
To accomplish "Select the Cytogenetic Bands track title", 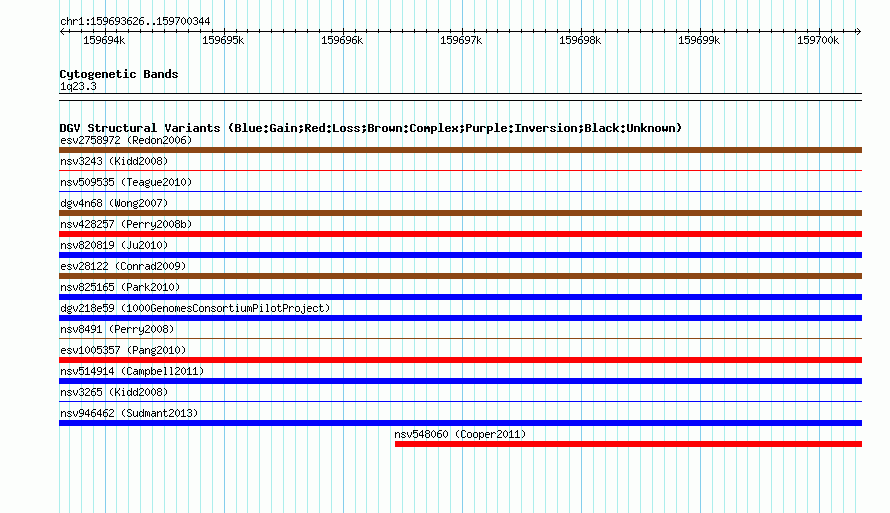I will pyautogui.click(x=119, y=74).
